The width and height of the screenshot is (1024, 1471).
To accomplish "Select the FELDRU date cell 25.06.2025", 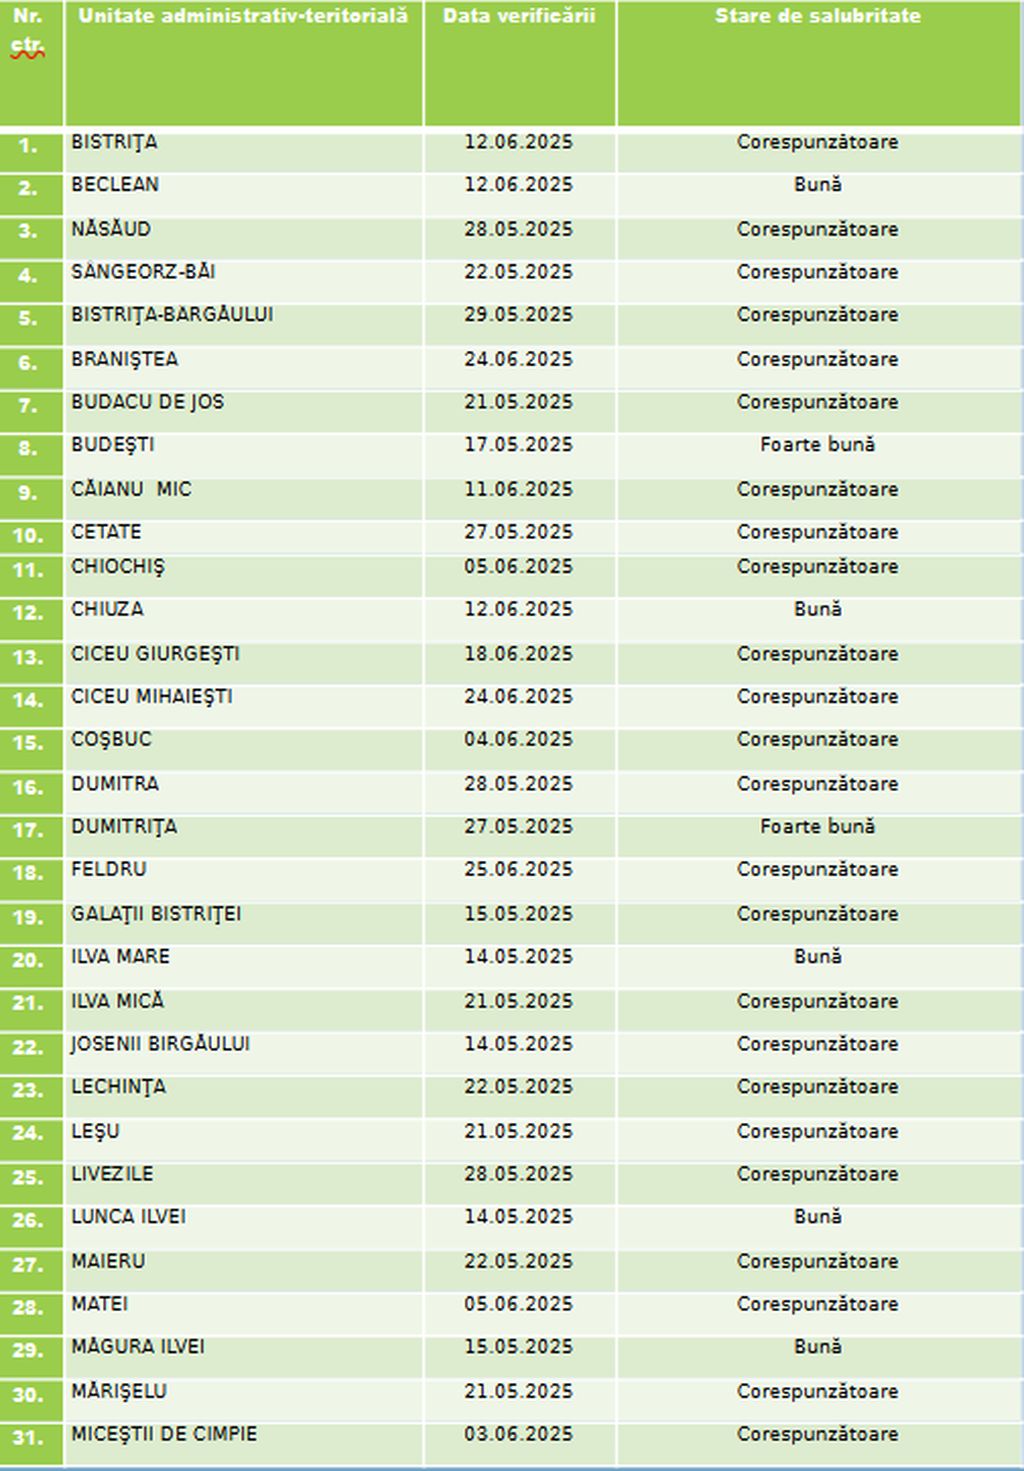I will pyautogui.click(x=518, y=870).
